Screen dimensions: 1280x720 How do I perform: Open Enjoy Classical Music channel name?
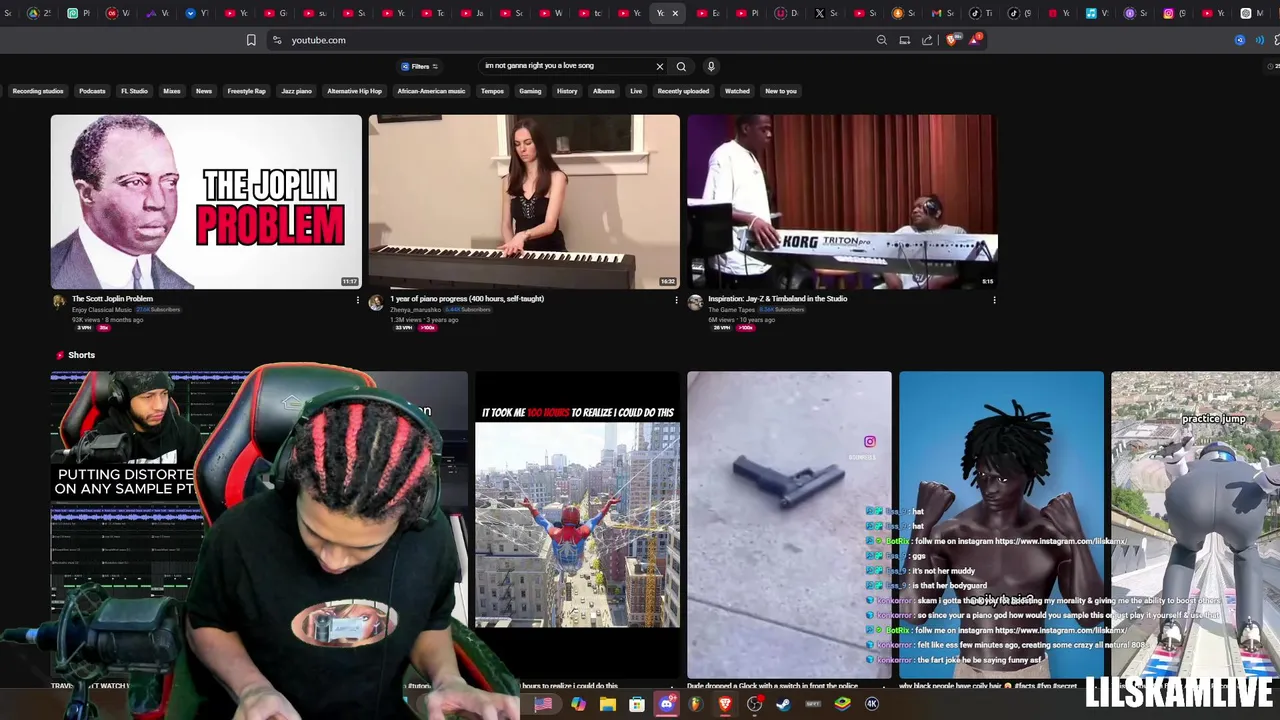(x=102, y=310)
